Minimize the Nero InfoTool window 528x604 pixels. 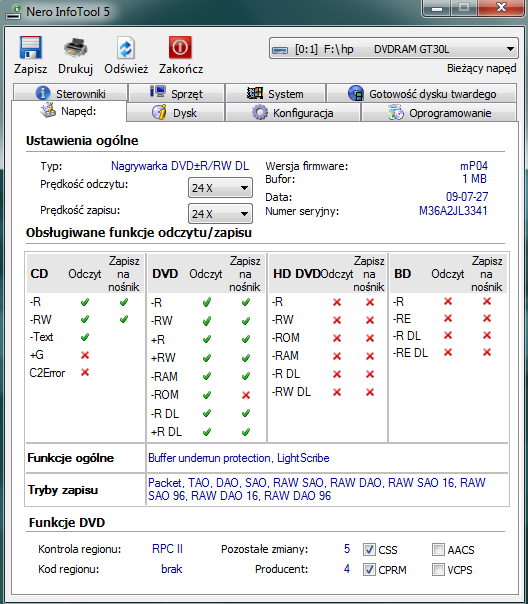click(437, 8)
